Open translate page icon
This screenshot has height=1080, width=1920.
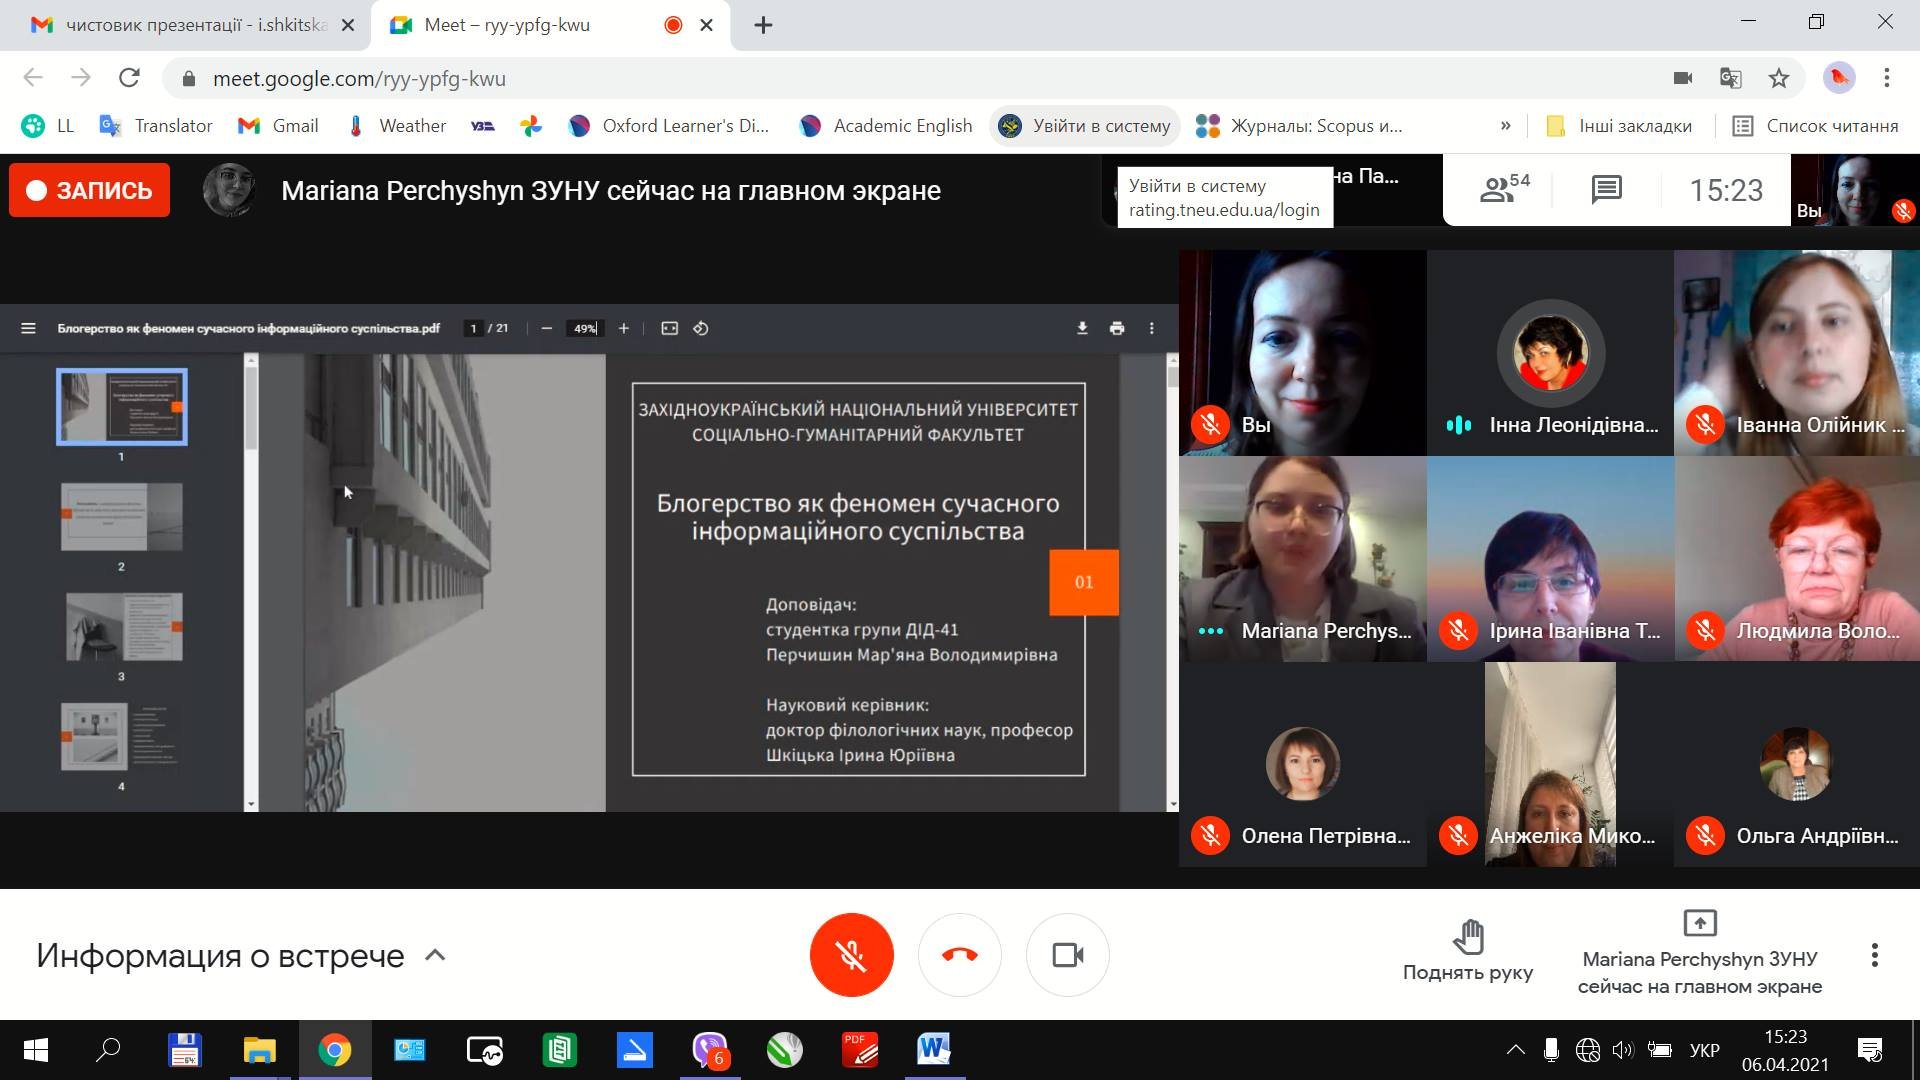[1731, 78]
